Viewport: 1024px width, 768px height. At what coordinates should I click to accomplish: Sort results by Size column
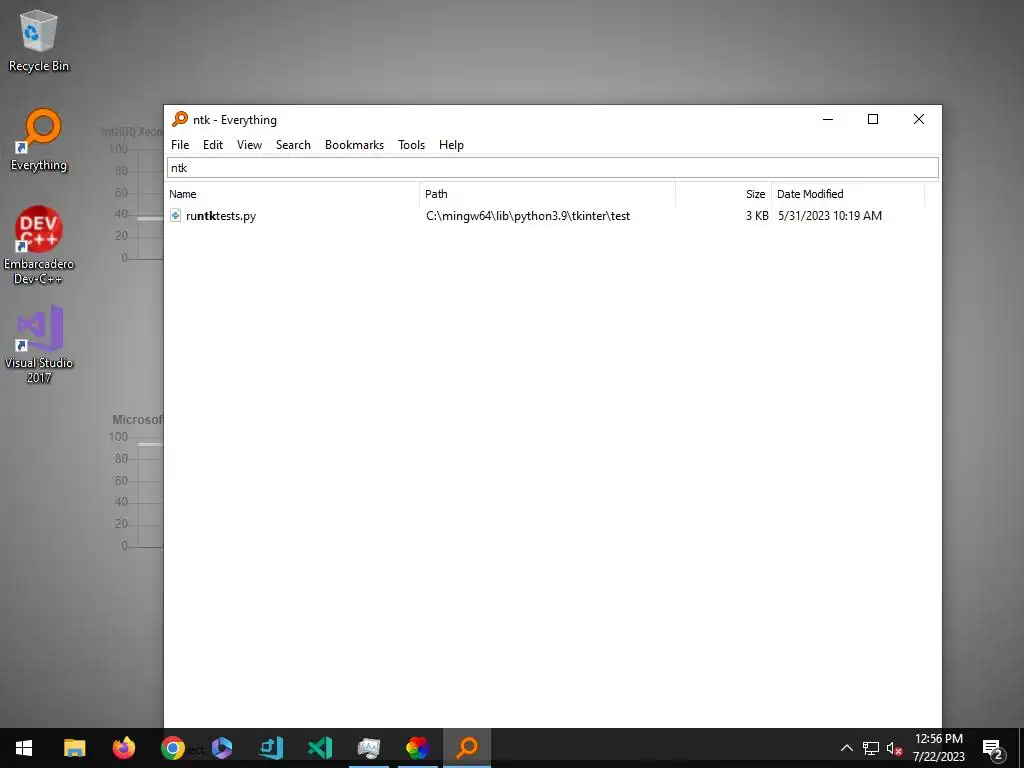(x=724, y=194)
